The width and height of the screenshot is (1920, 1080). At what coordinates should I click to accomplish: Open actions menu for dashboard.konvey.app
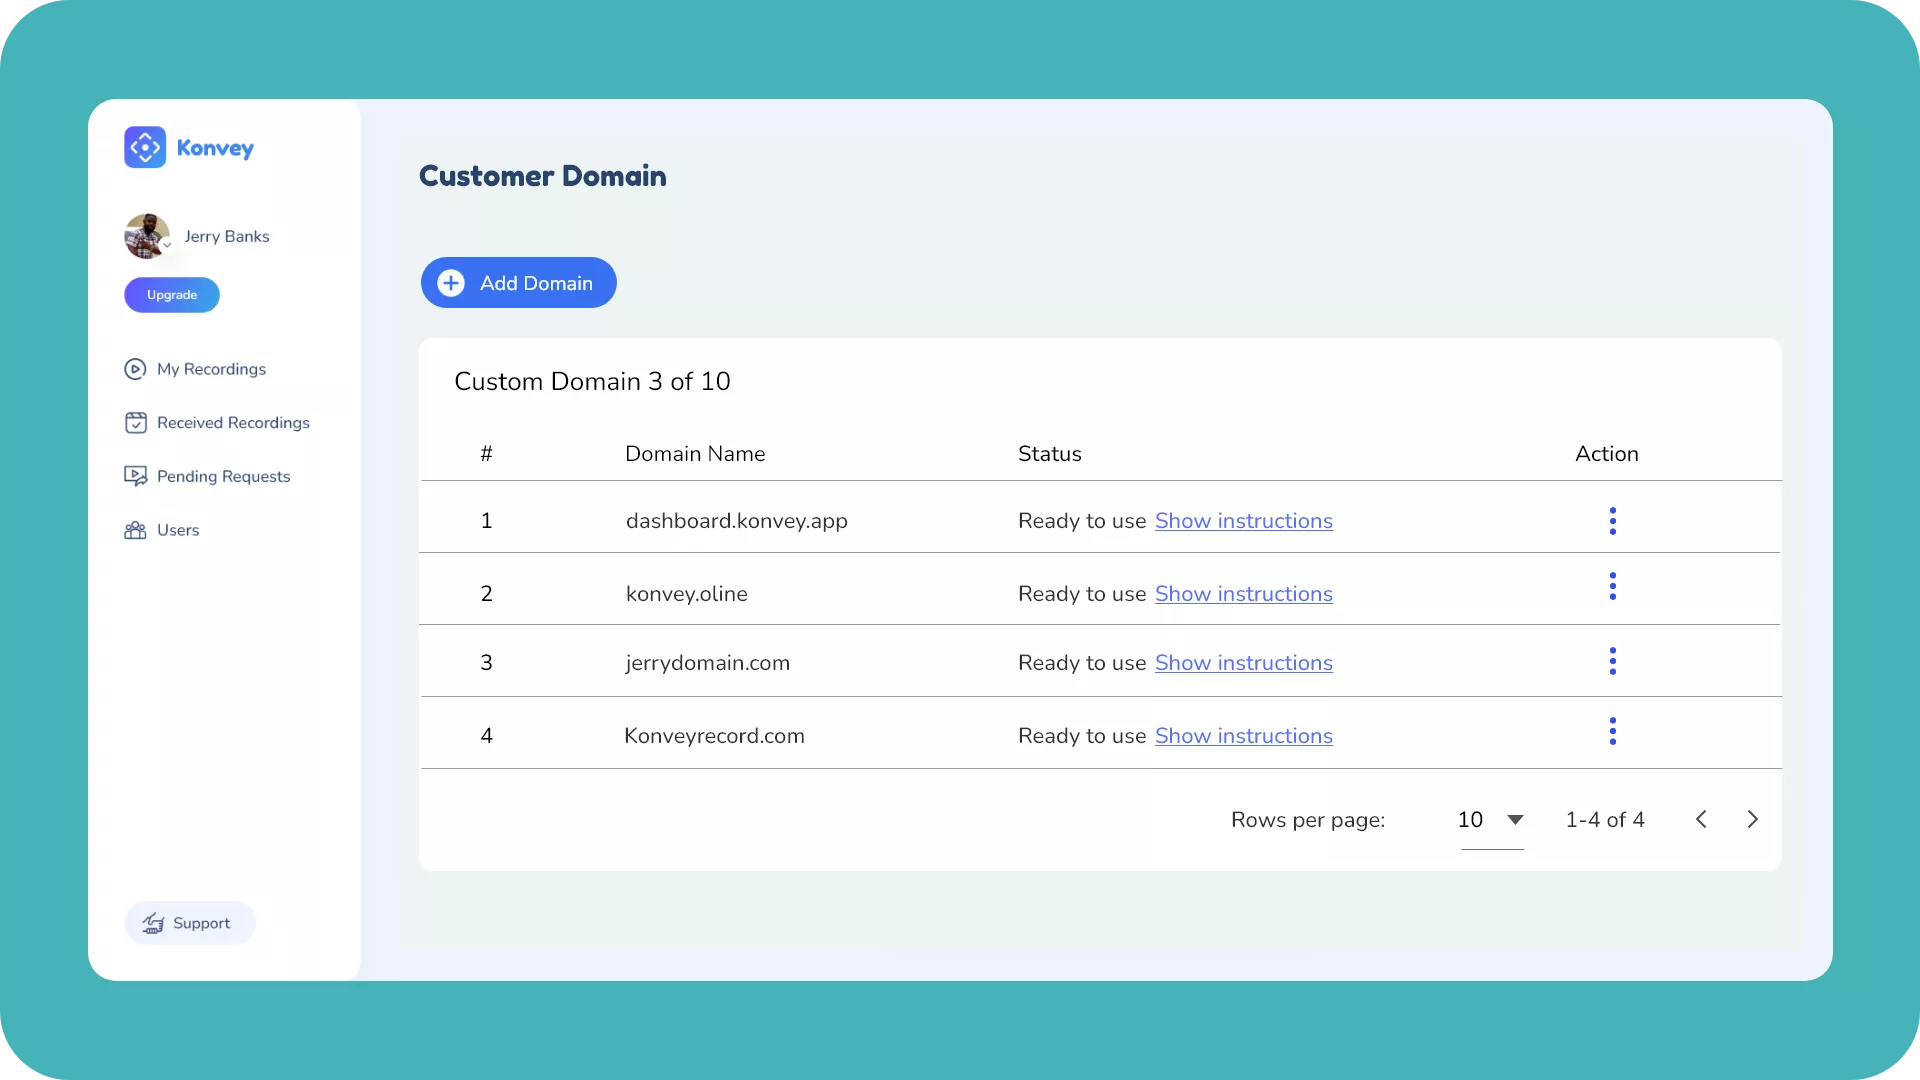click(1612, 521)
